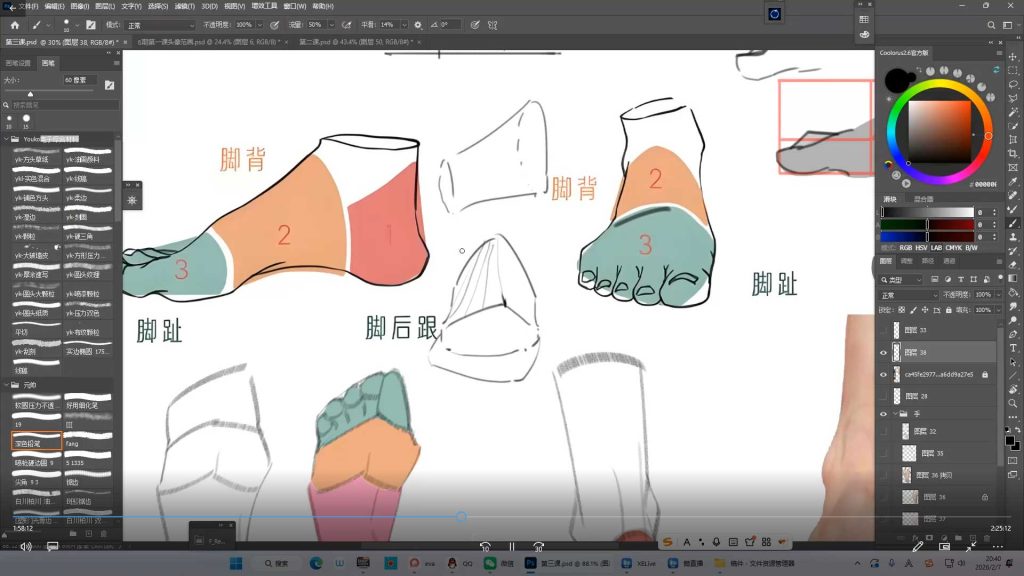Toggle the lock on the ca45fe2977 layer
The height and width of the screenshot is (576, 1024).
click(986, 375)
